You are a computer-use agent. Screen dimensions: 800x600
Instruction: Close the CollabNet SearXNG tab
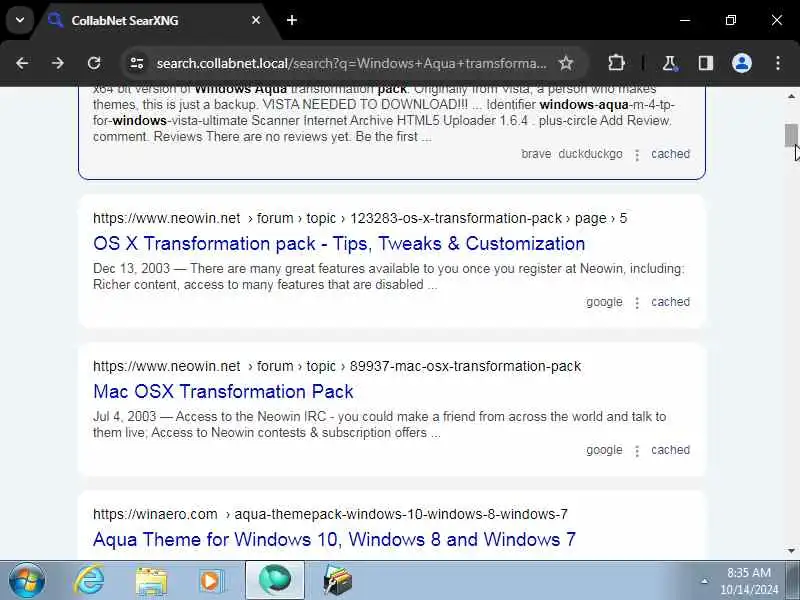(256, 20)
